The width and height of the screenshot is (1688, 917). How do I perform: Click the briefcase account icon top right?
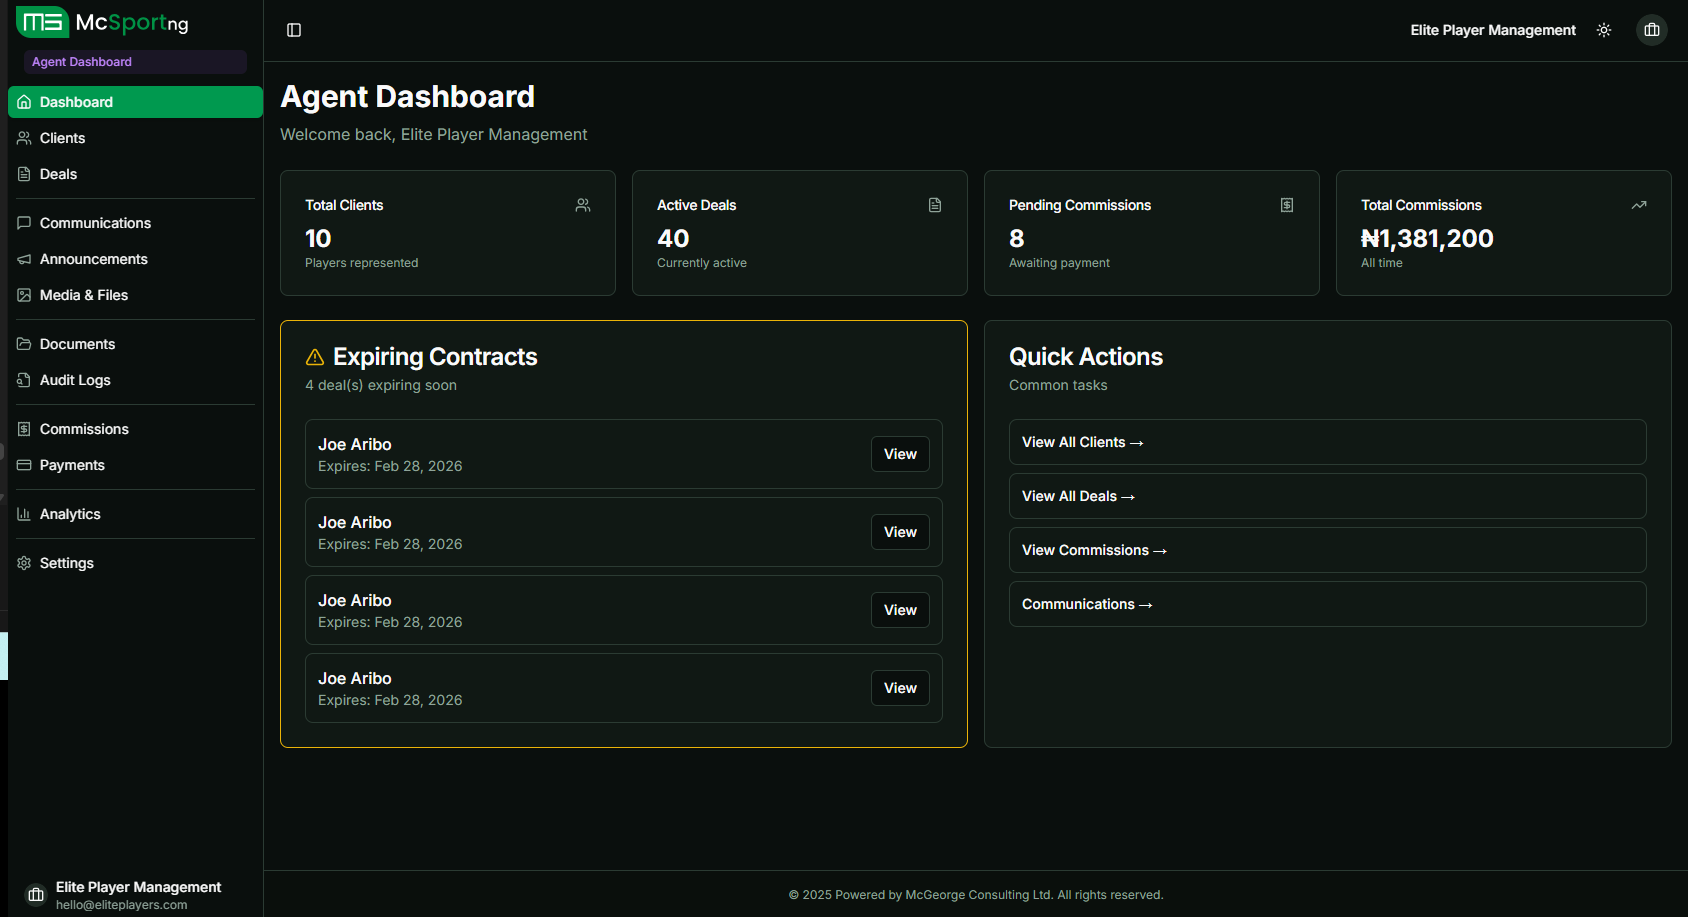click(x=1651, y=29)
